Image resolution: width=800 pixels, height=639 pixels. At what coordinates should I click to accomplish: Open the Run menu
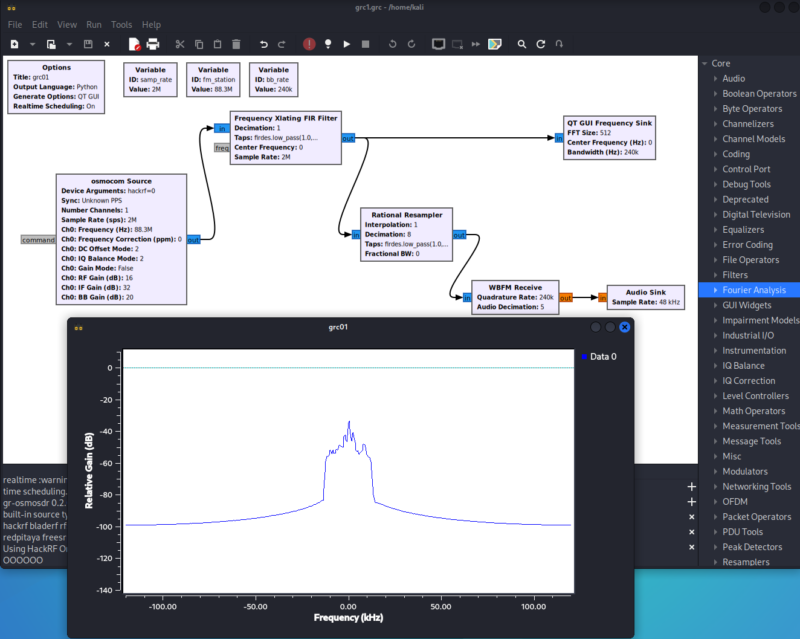point(93,24)
